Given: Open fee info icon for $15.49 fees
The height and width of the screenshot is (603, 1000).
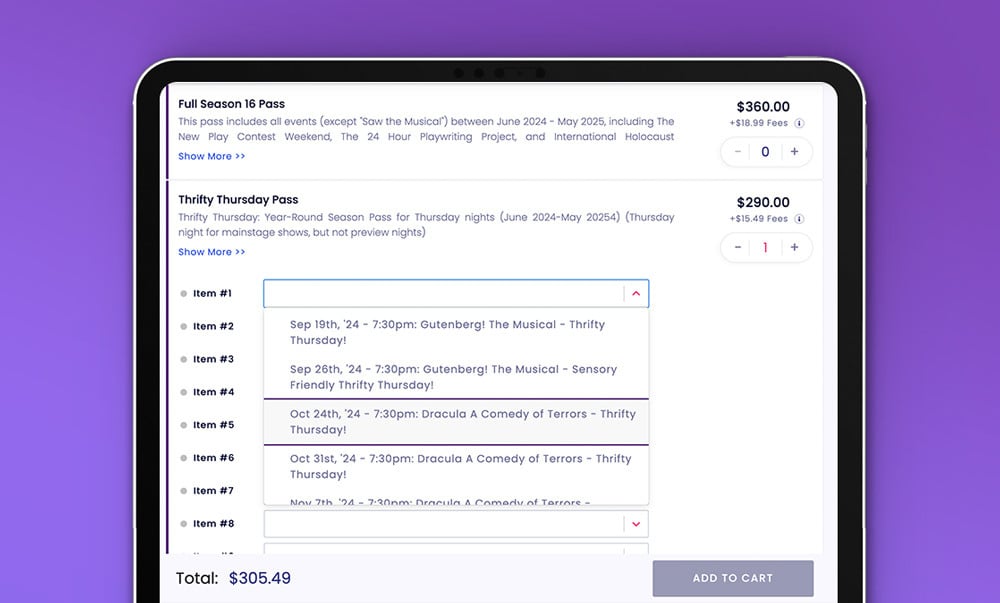Looking at the screenshot, I should coord(799,219).
